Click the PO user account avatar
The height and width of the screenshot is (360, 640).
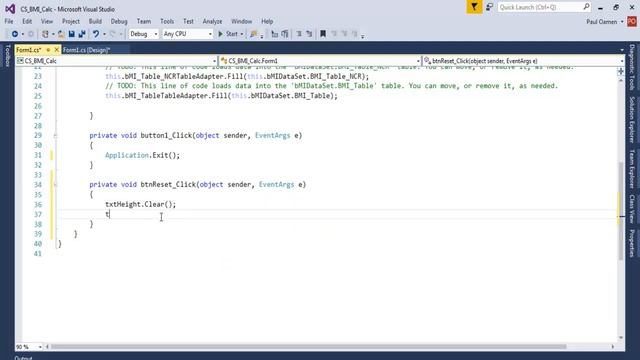coord(632,21)
